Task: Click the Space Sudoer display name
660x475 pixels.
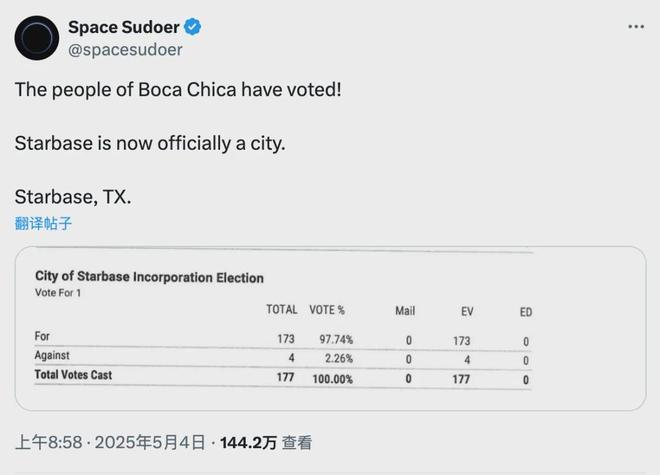Action: point(124,27)
